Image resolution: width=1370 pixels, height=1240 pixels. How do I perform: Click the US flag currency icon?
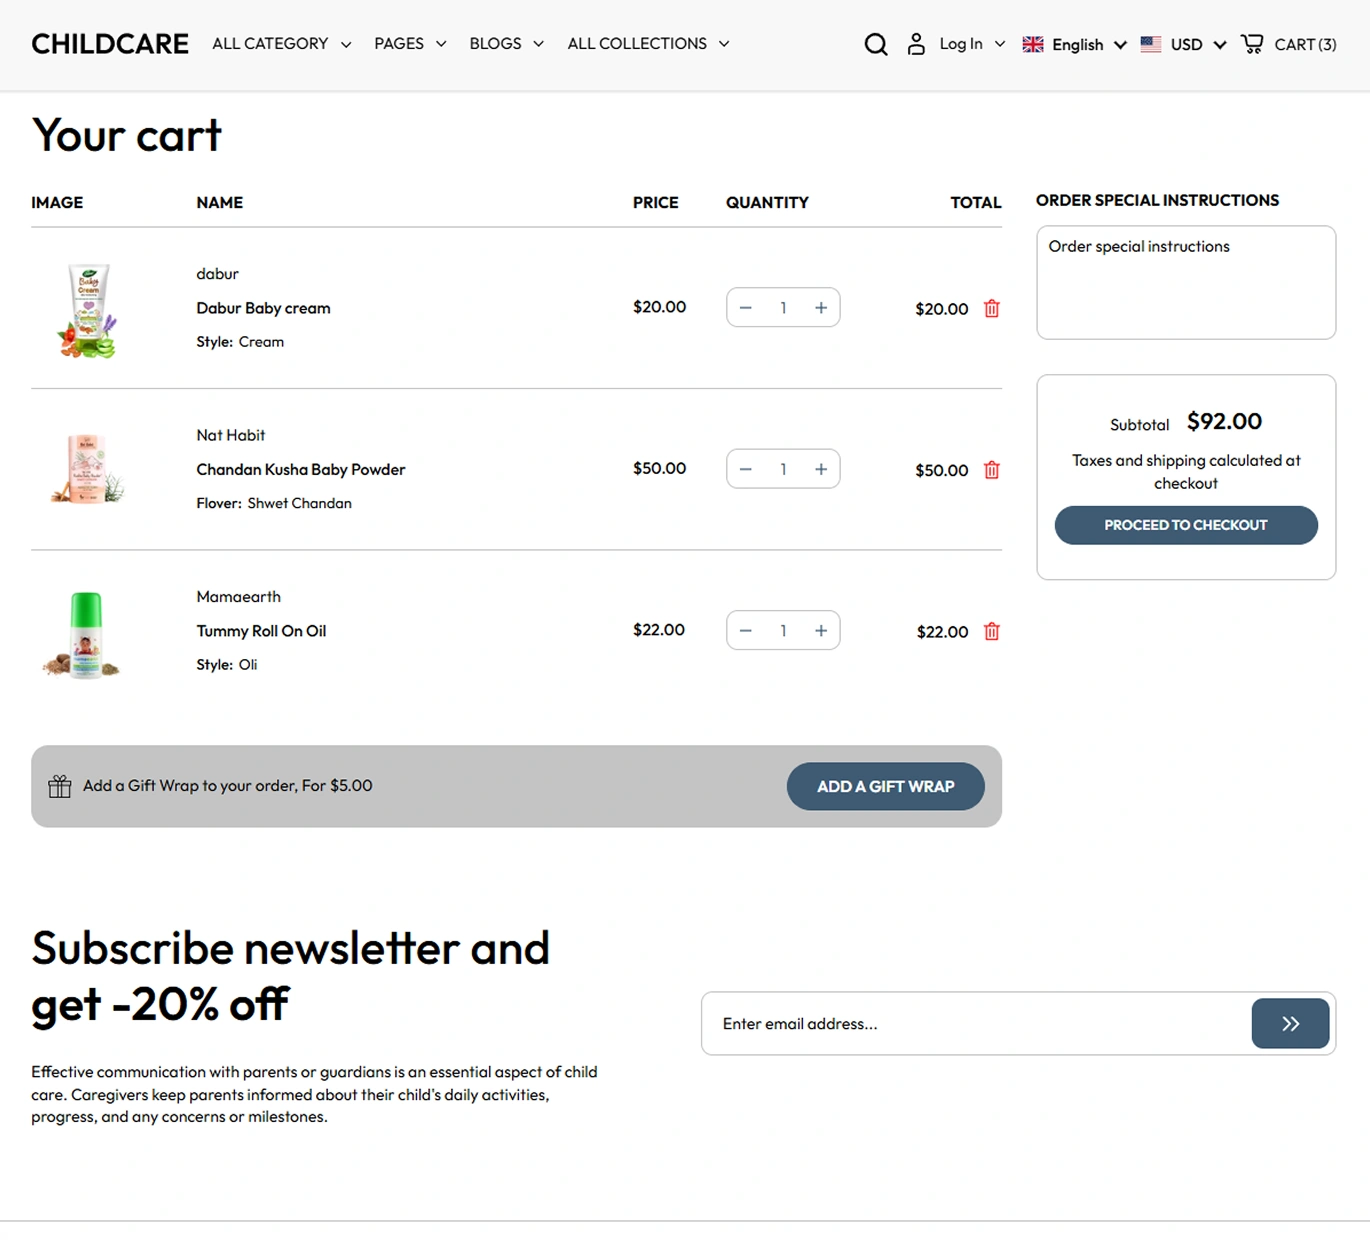pos(1151,44)
